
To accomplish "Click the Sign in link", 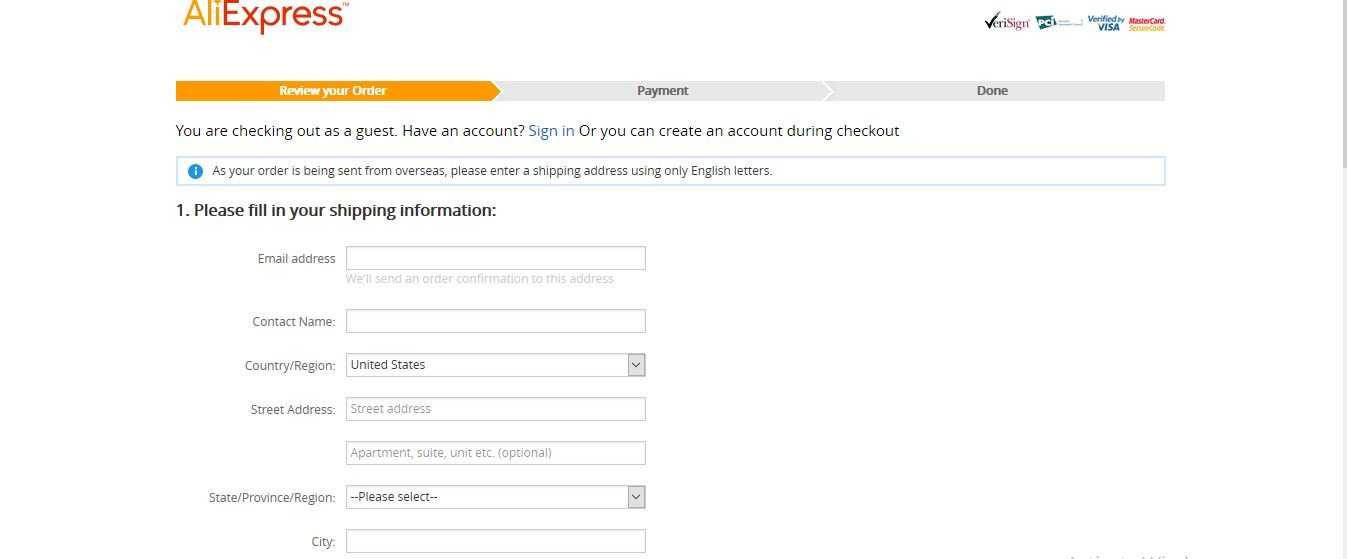I will click(551, 131).
